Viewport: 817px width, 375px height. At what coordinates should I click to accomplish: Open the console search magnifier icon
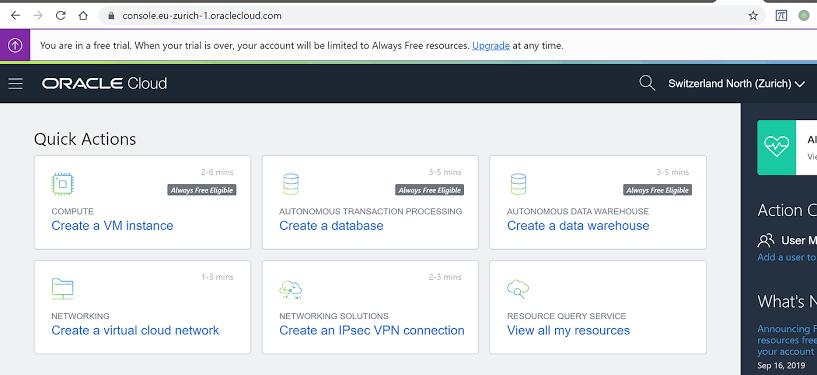click(x=647, y=83)
